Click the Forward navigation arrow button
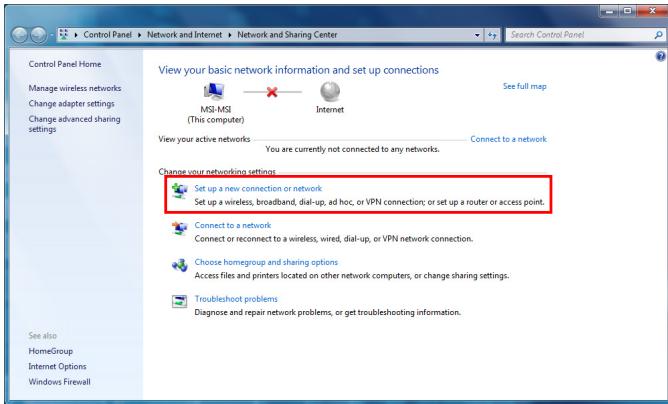668x404 pixels. 38,35
